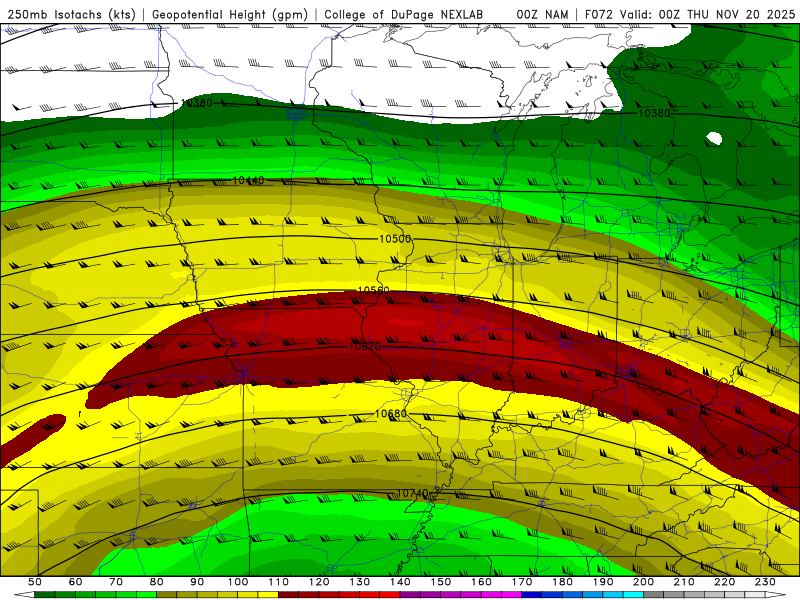Click the color scale value 220
The height and width of the screenshot is (600, 800).
point(724,582)
